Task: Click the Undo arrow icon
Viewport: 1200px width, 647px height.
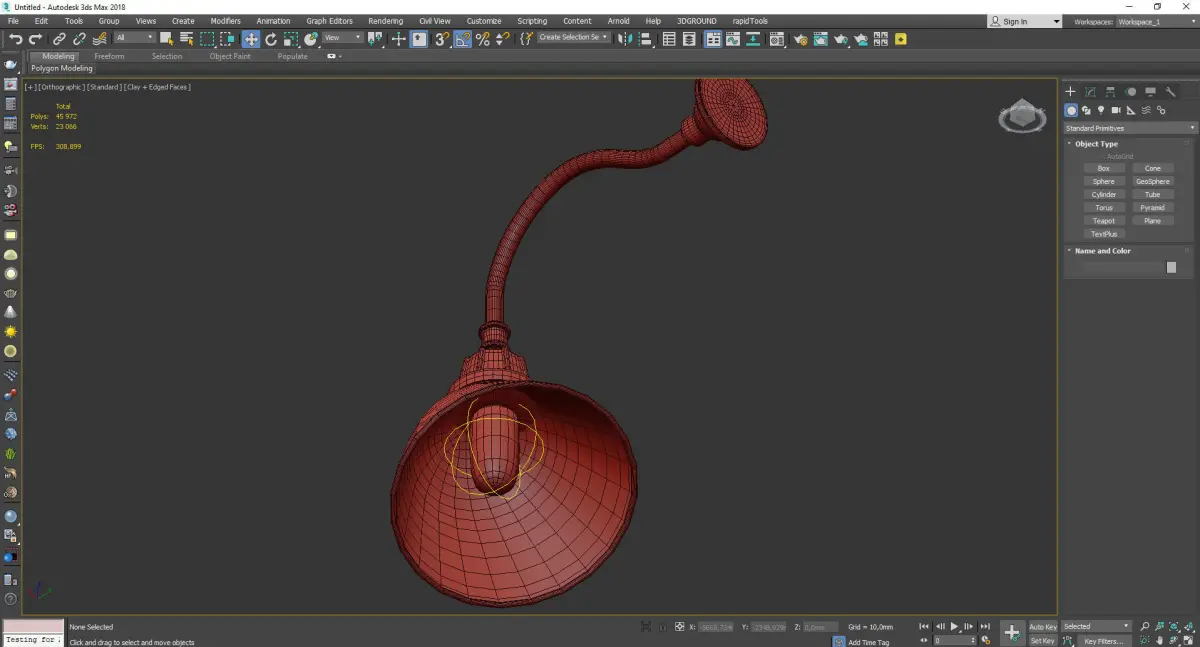Action: [x=16, y=39]
